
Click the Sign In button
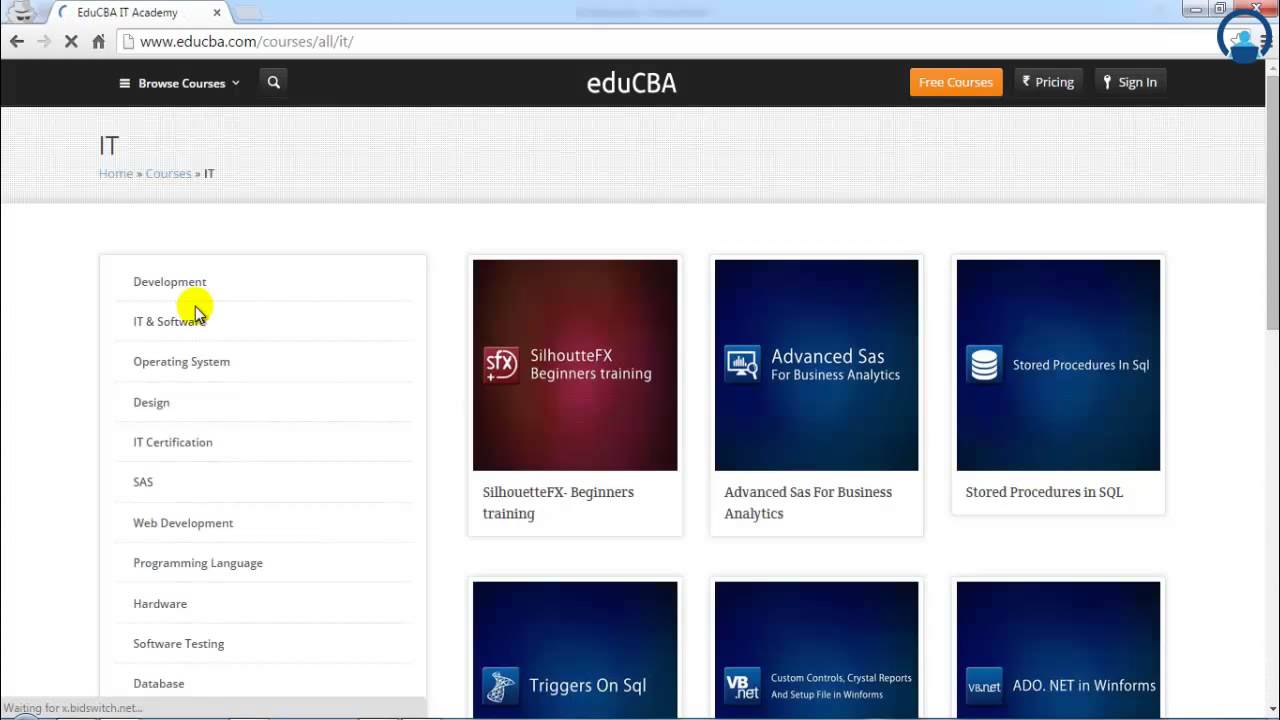(x=1130, y=82)
